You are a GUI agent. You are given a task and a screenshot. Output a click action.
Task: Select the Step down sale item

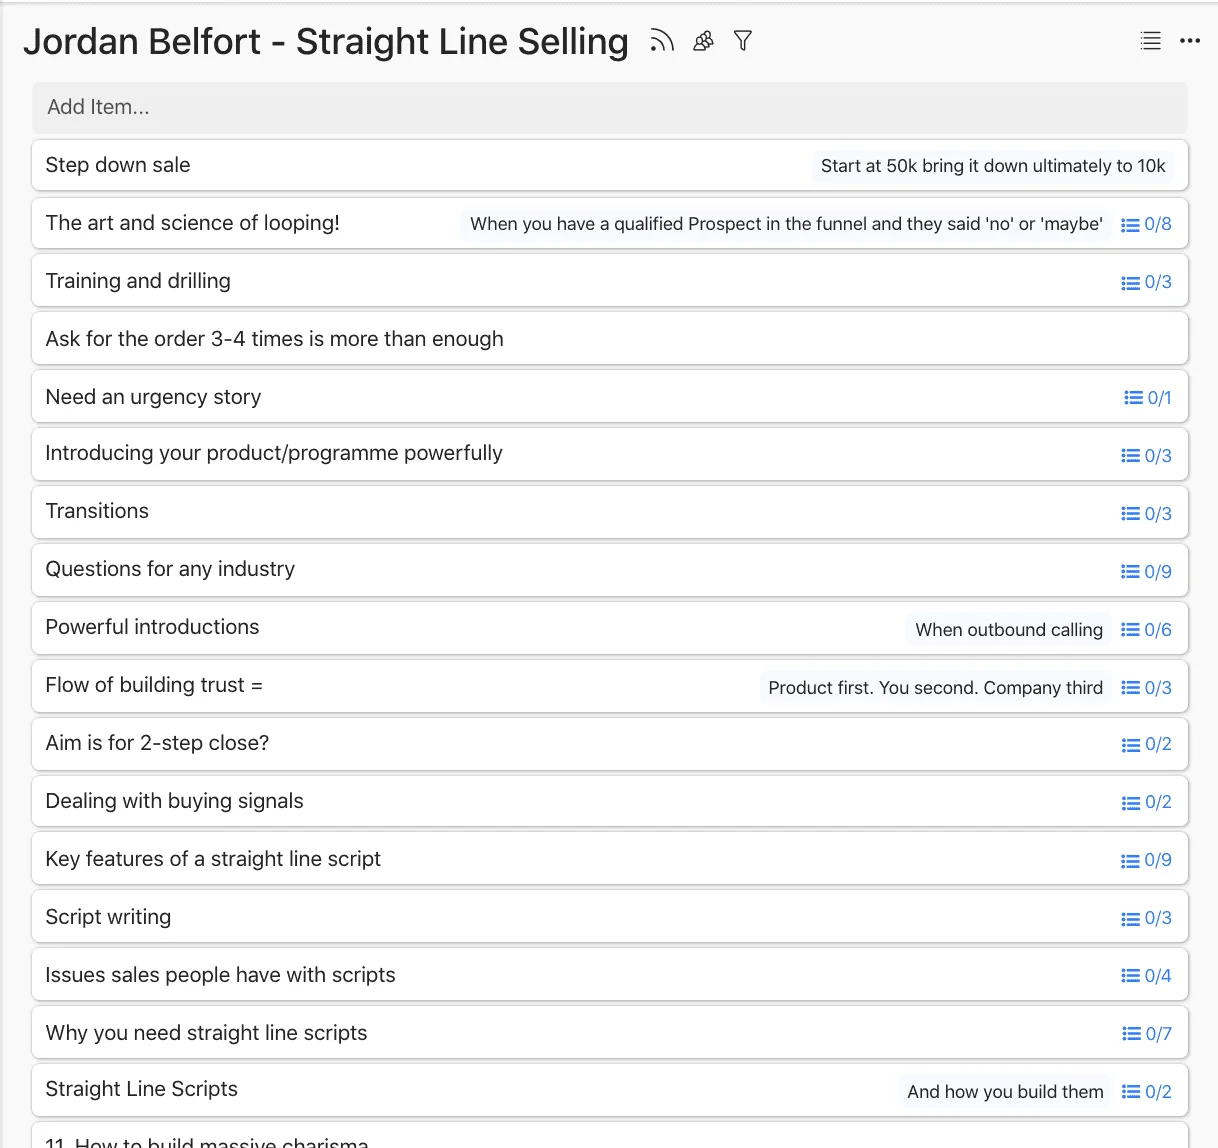coord(610,165)
